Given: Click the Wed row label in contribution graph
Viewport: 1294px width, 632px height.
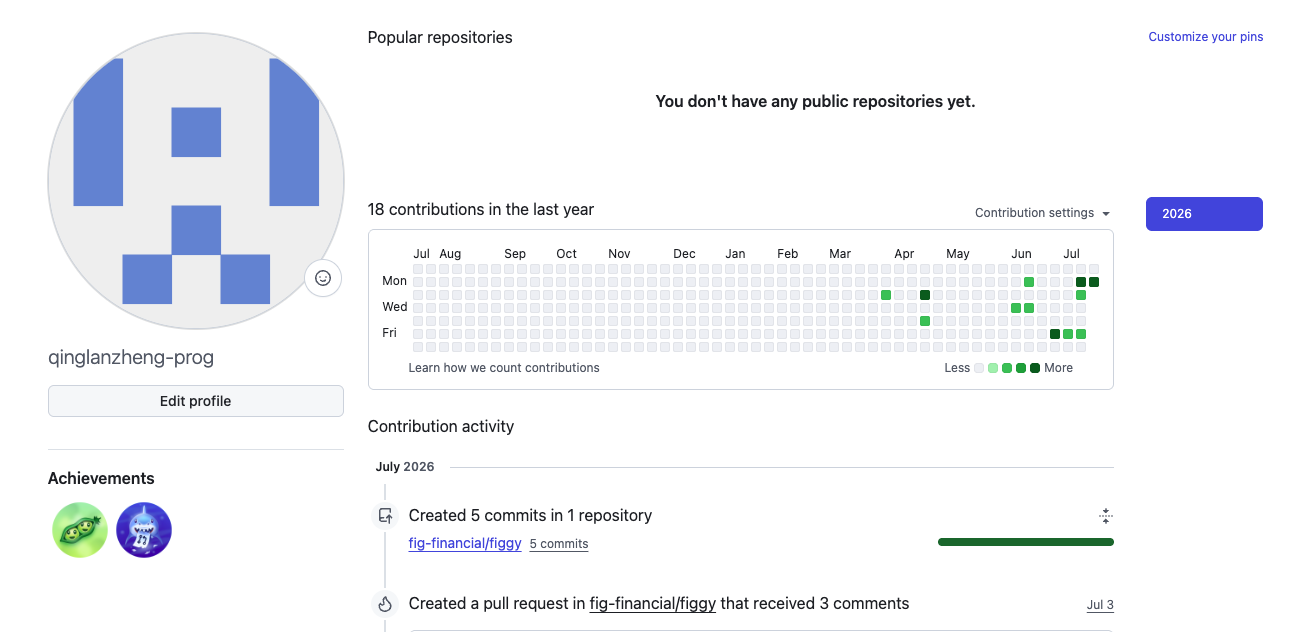Looking at the screenshot, I should coord(394,307).
